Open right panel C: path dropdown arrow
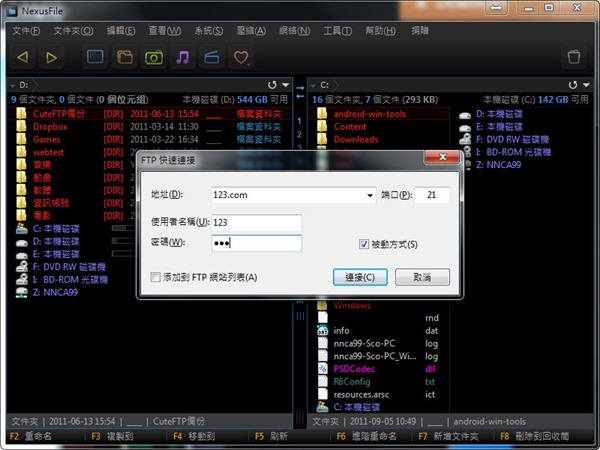 click(313, 85)
